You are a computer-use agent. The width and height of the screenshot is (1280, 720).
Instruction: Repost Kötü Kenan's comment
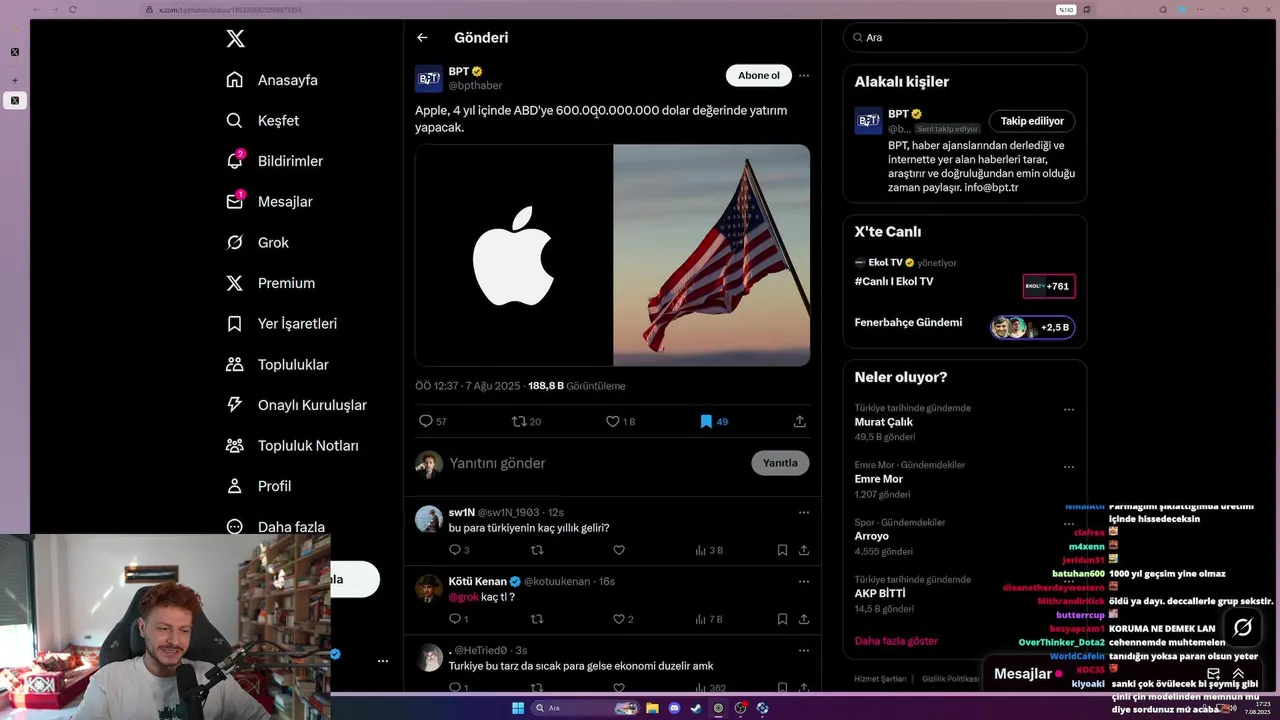tap(537, 619)
